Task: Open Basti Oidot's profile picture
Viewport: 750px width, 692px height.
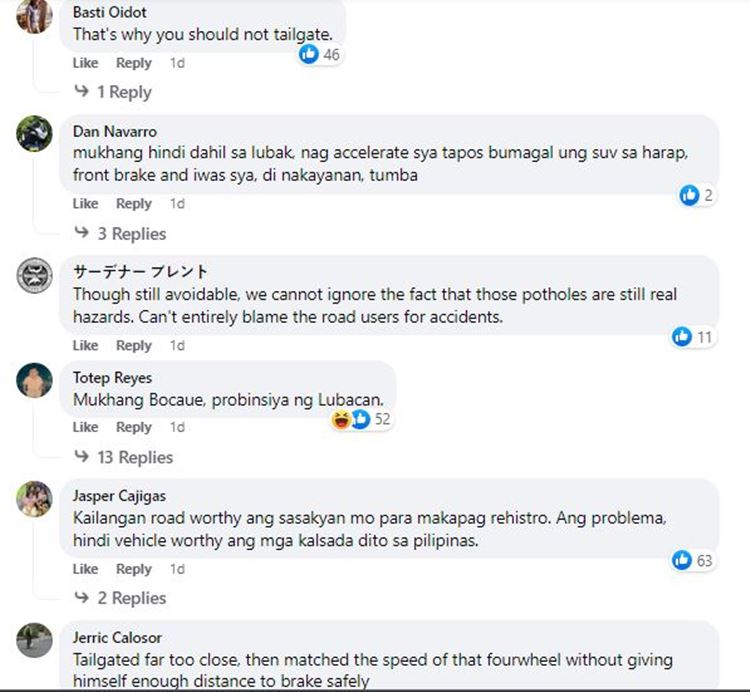Action: 34,16
